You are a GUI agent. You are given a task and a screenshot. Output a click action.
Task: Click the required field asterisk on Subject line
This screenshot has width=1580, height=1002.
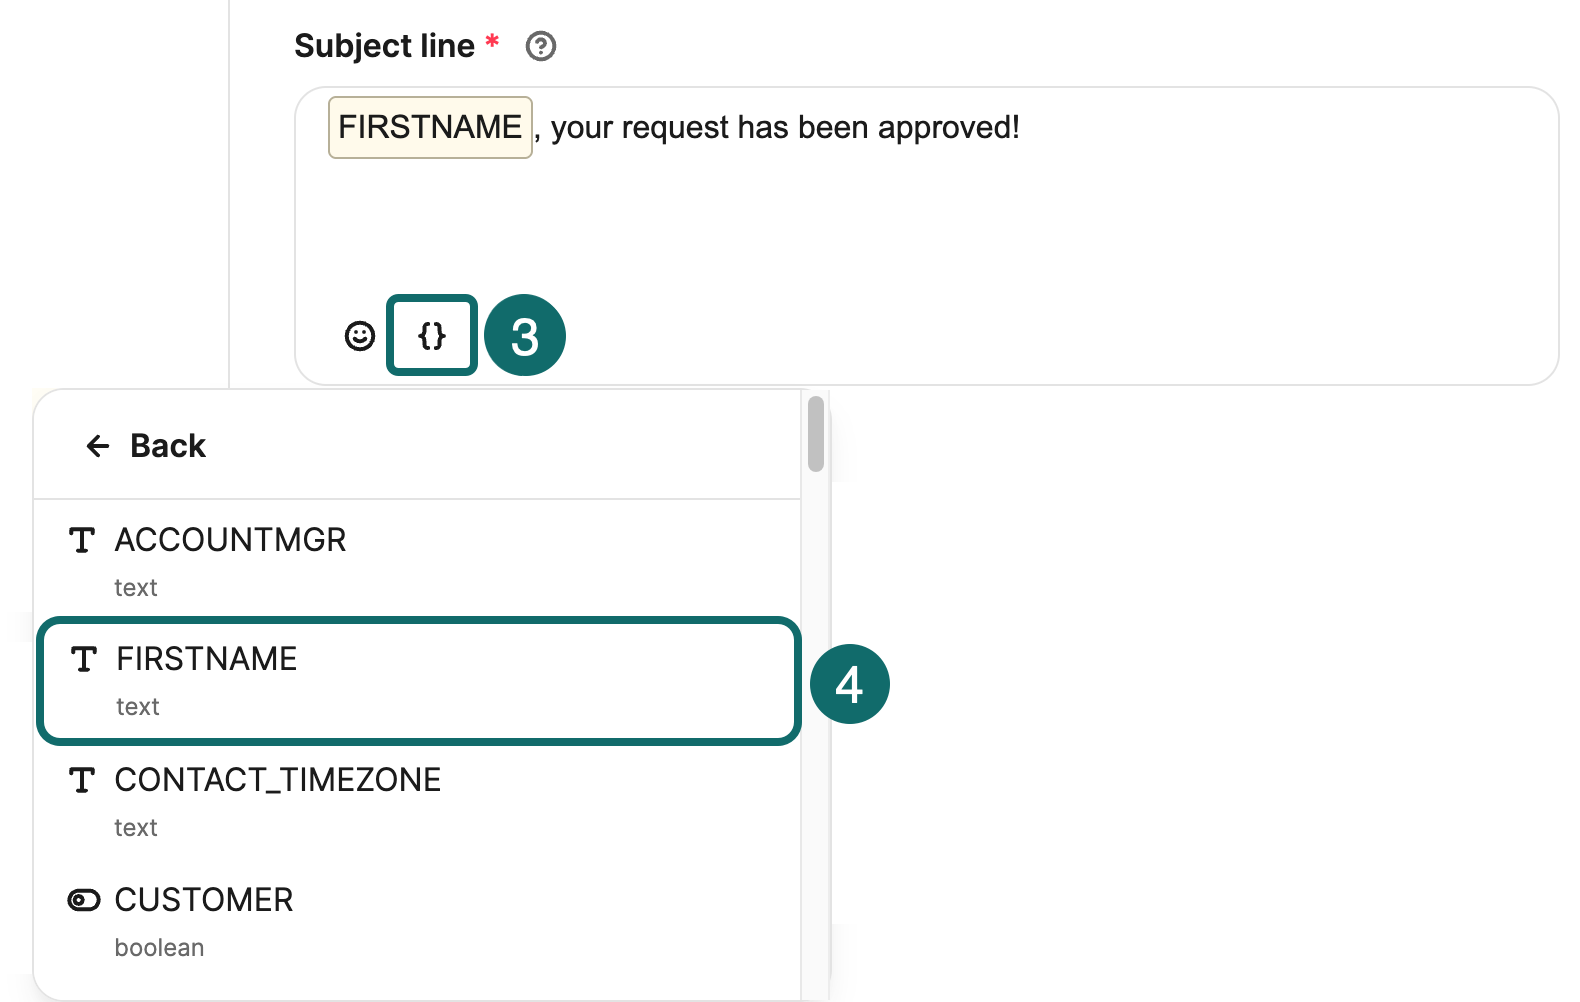(491, 40)
